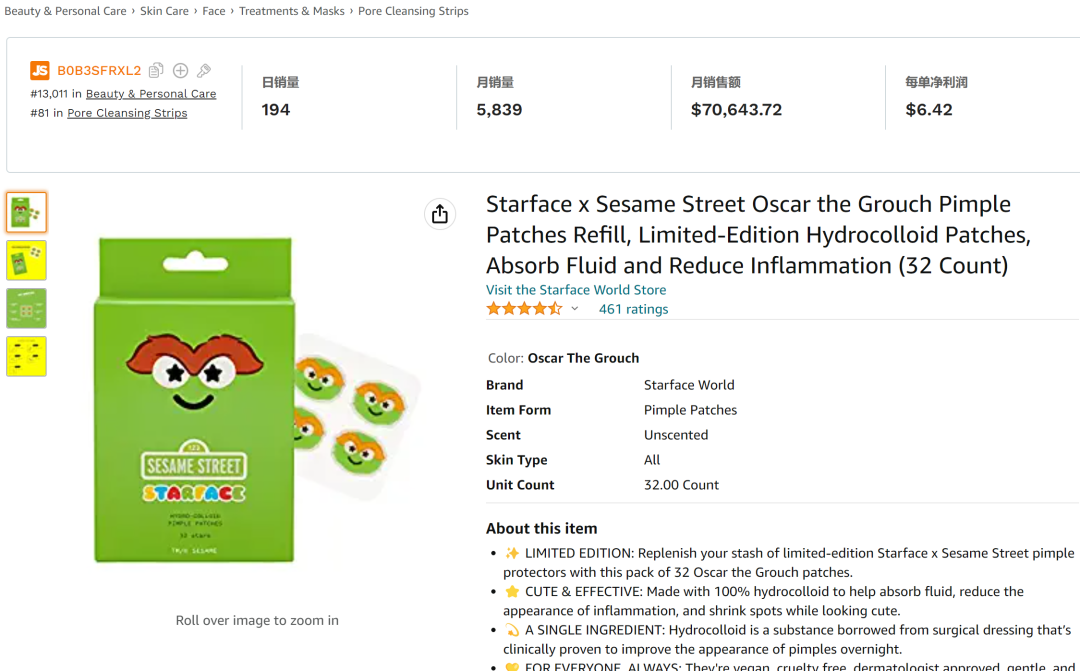This screenshot has width=1080, height=671.
Task: Go to Skin Care breadcrumb
Action: [164, 11]
